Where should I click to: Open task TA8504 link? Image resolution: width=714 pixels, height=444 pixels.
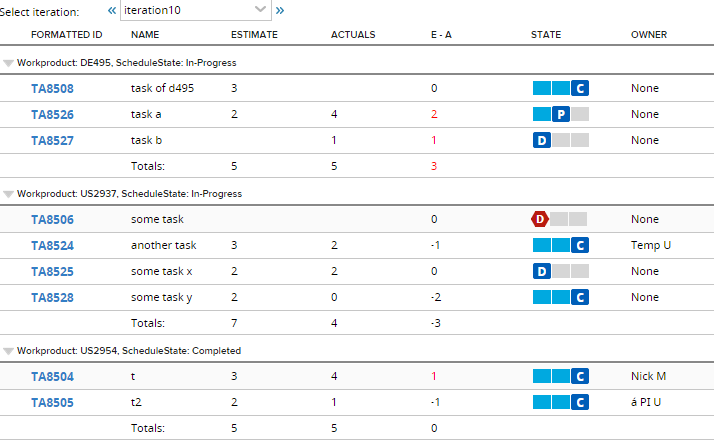click(x=52, y=377)
